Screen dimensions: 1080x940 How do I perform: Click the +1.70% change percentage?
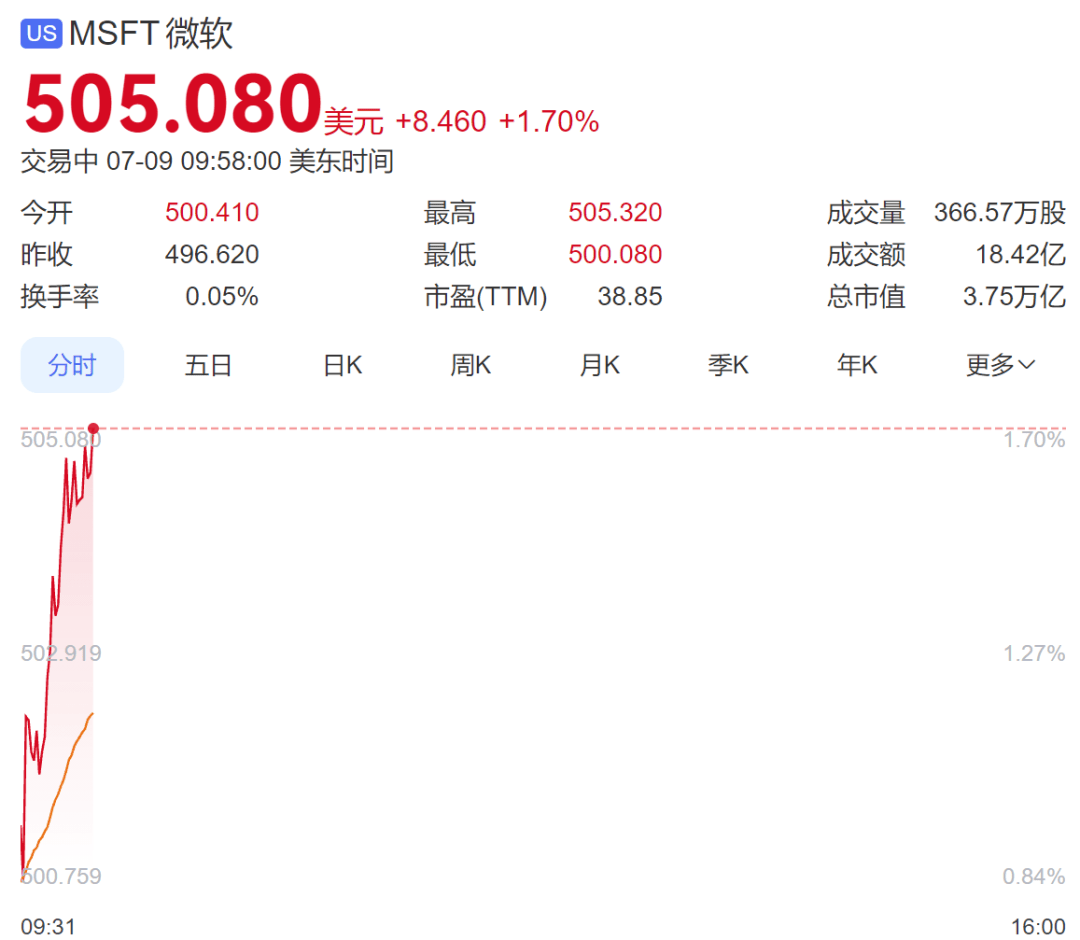(x=549, y=122)
